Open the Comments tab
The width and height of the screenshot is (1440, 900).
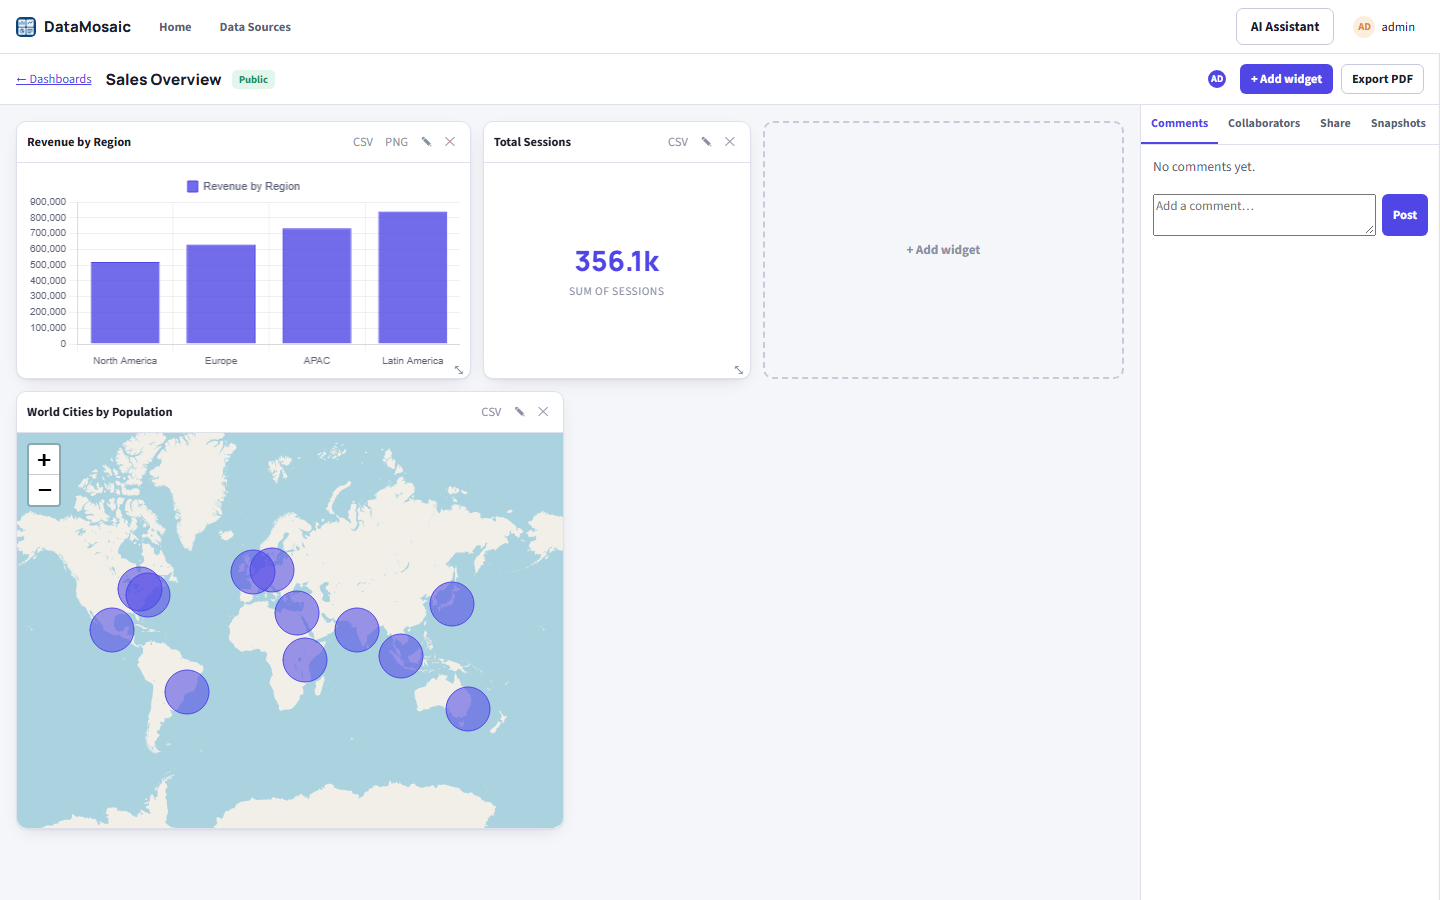click(x=1179, y=123)
